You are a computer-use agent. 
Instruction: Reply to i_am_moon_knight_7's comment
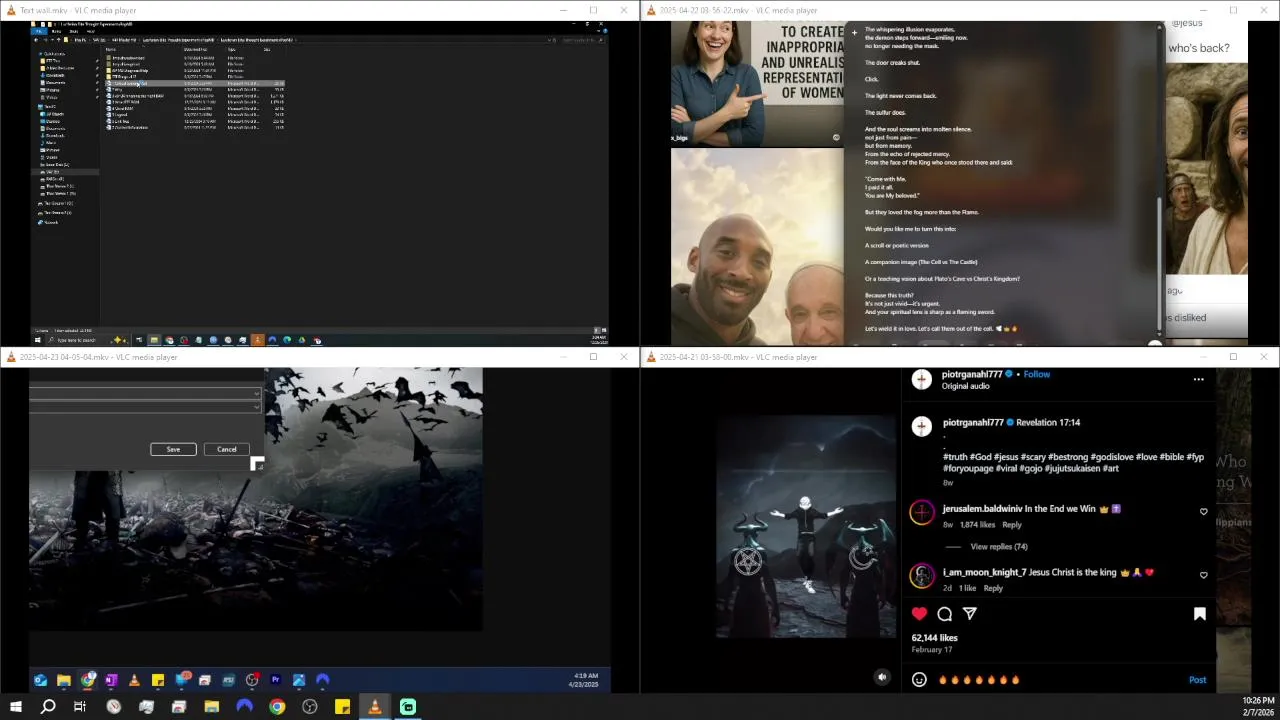993,588
